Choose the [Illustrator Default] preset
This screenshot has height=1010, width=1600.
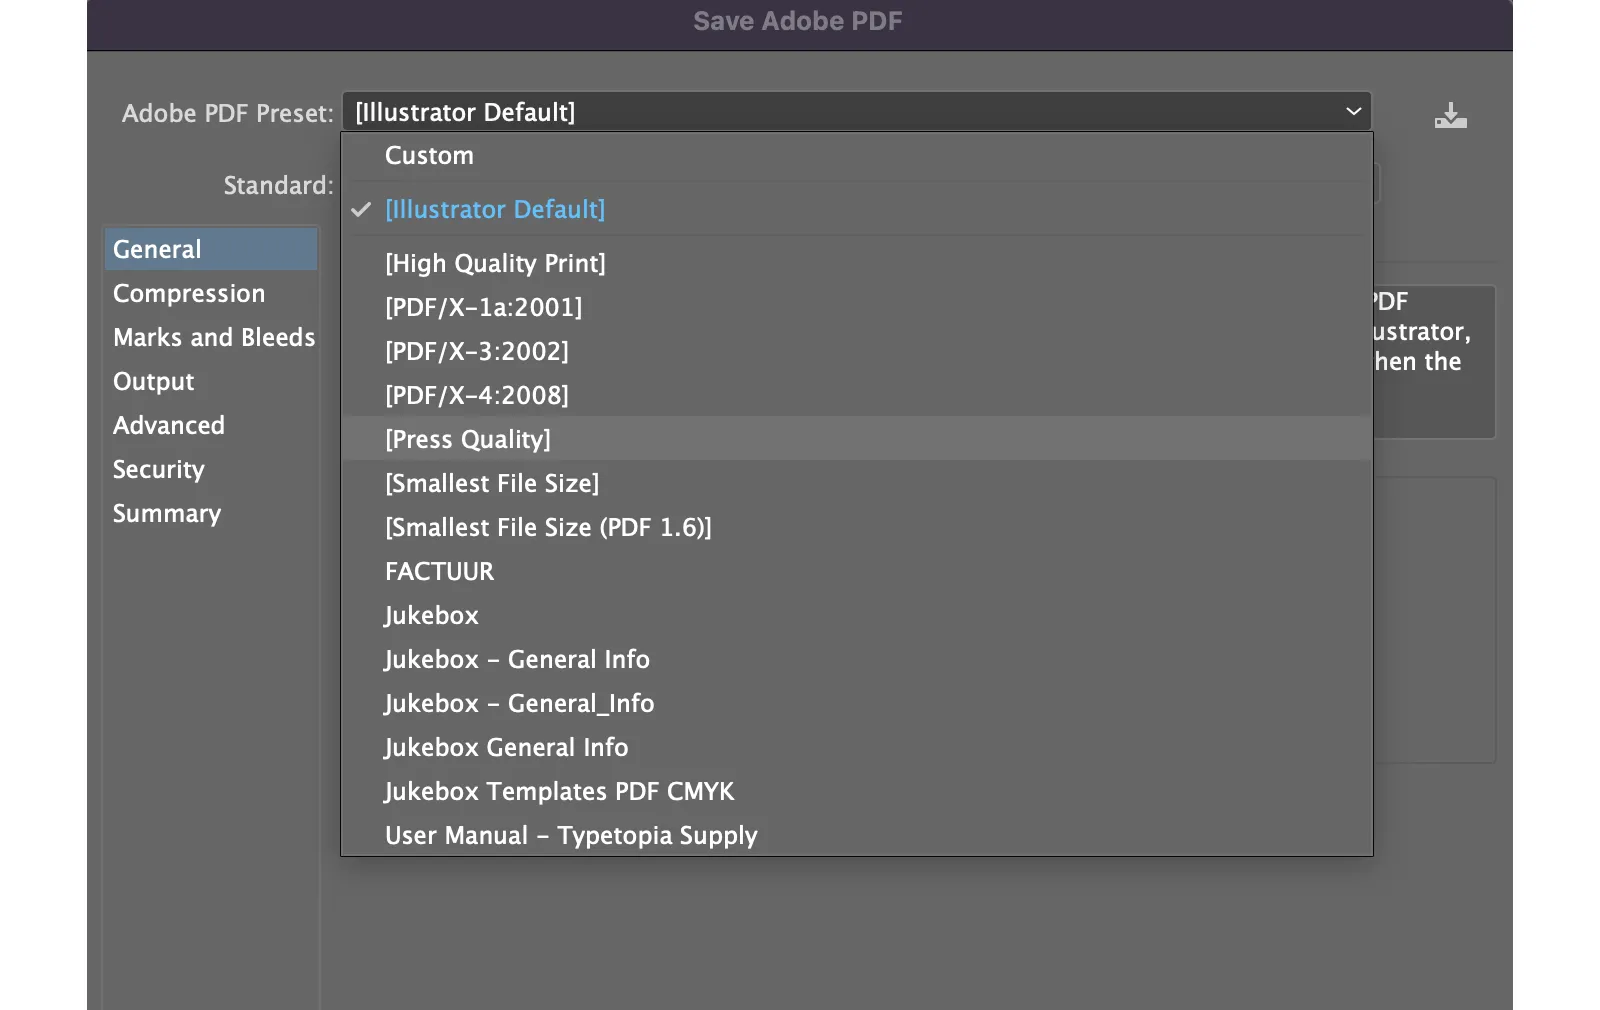click(x=495, y=209)
